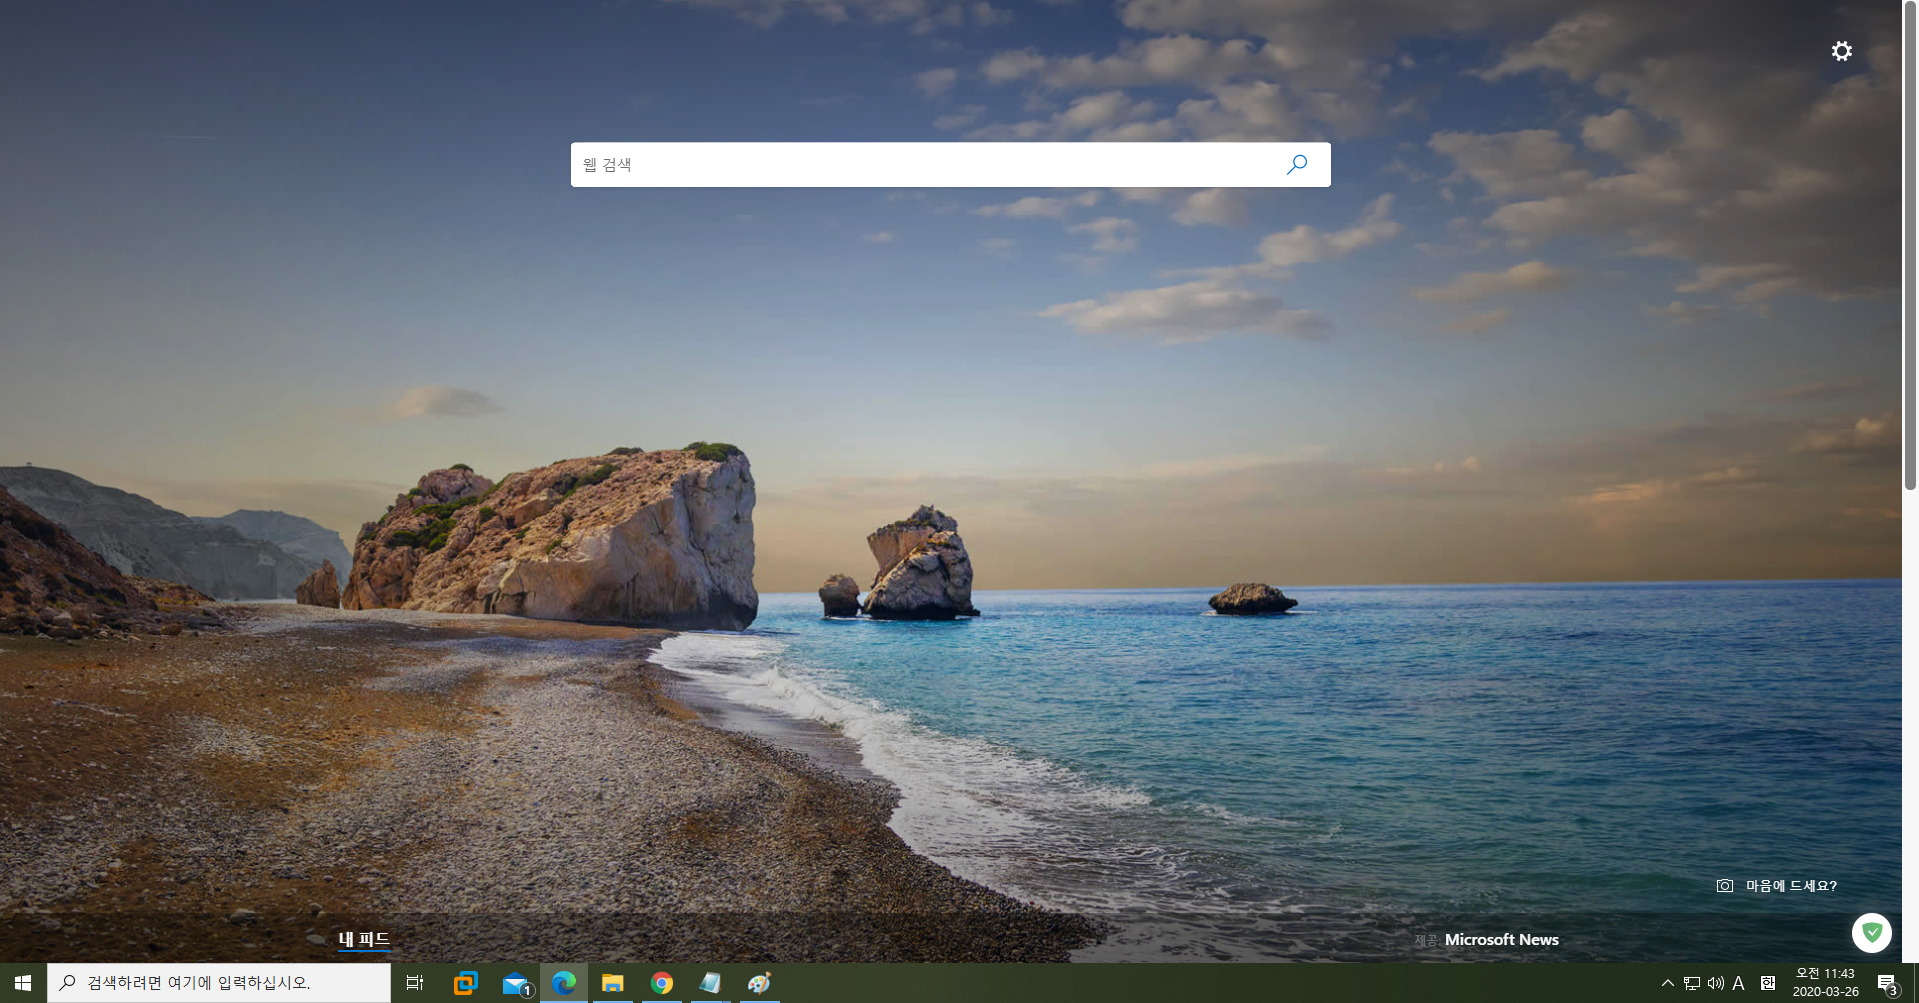Viewport: 1919px width, 1003px height.
Task: Toggle IME English mode A indicator
Action: coord(1739,983)
